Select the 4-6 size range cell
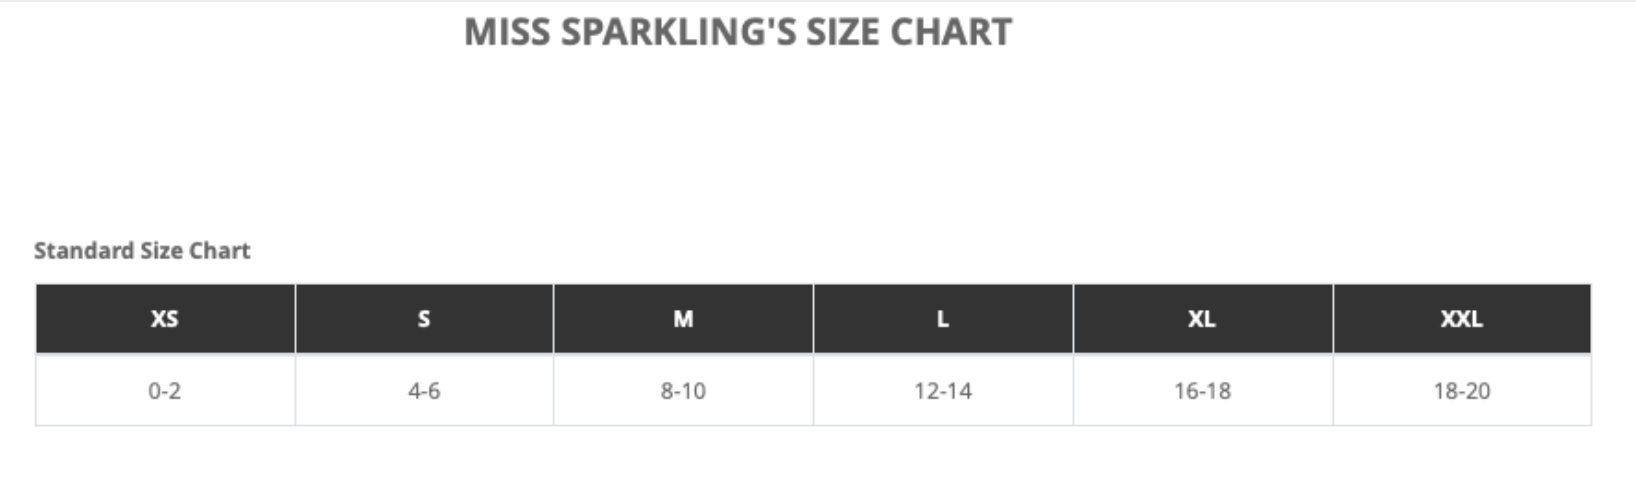This screenshot has height=500, width=1636. pos(424,391)
